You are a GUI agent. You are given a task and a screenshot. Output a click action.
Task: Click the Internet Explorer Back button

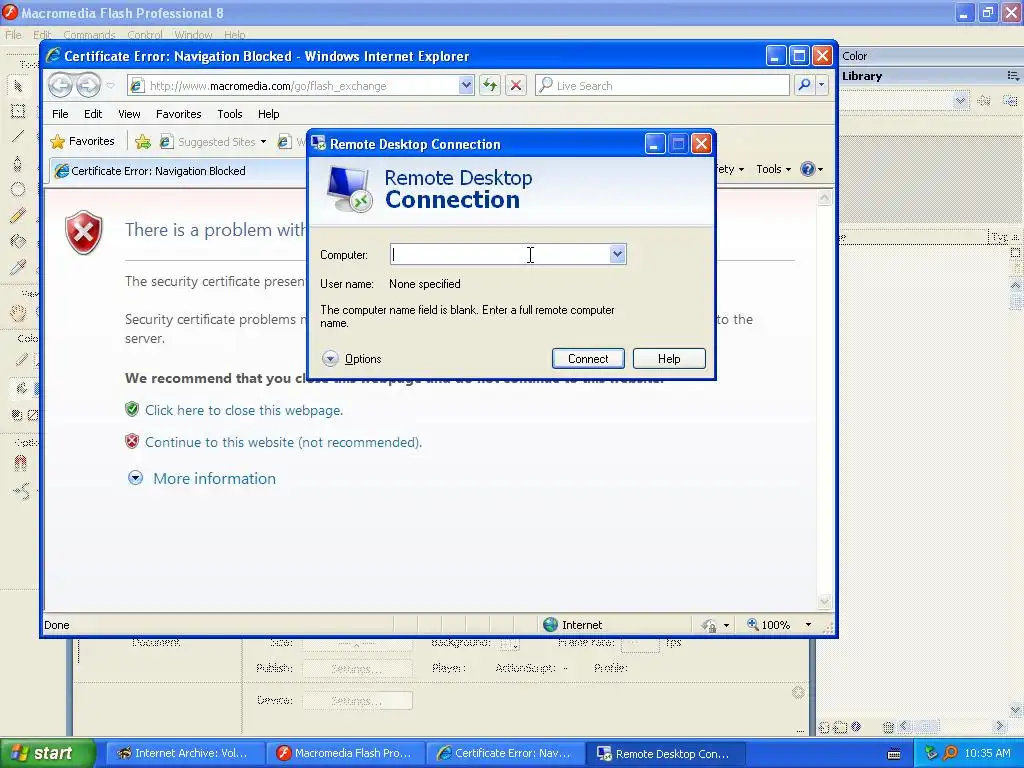[x=60, y=85]
